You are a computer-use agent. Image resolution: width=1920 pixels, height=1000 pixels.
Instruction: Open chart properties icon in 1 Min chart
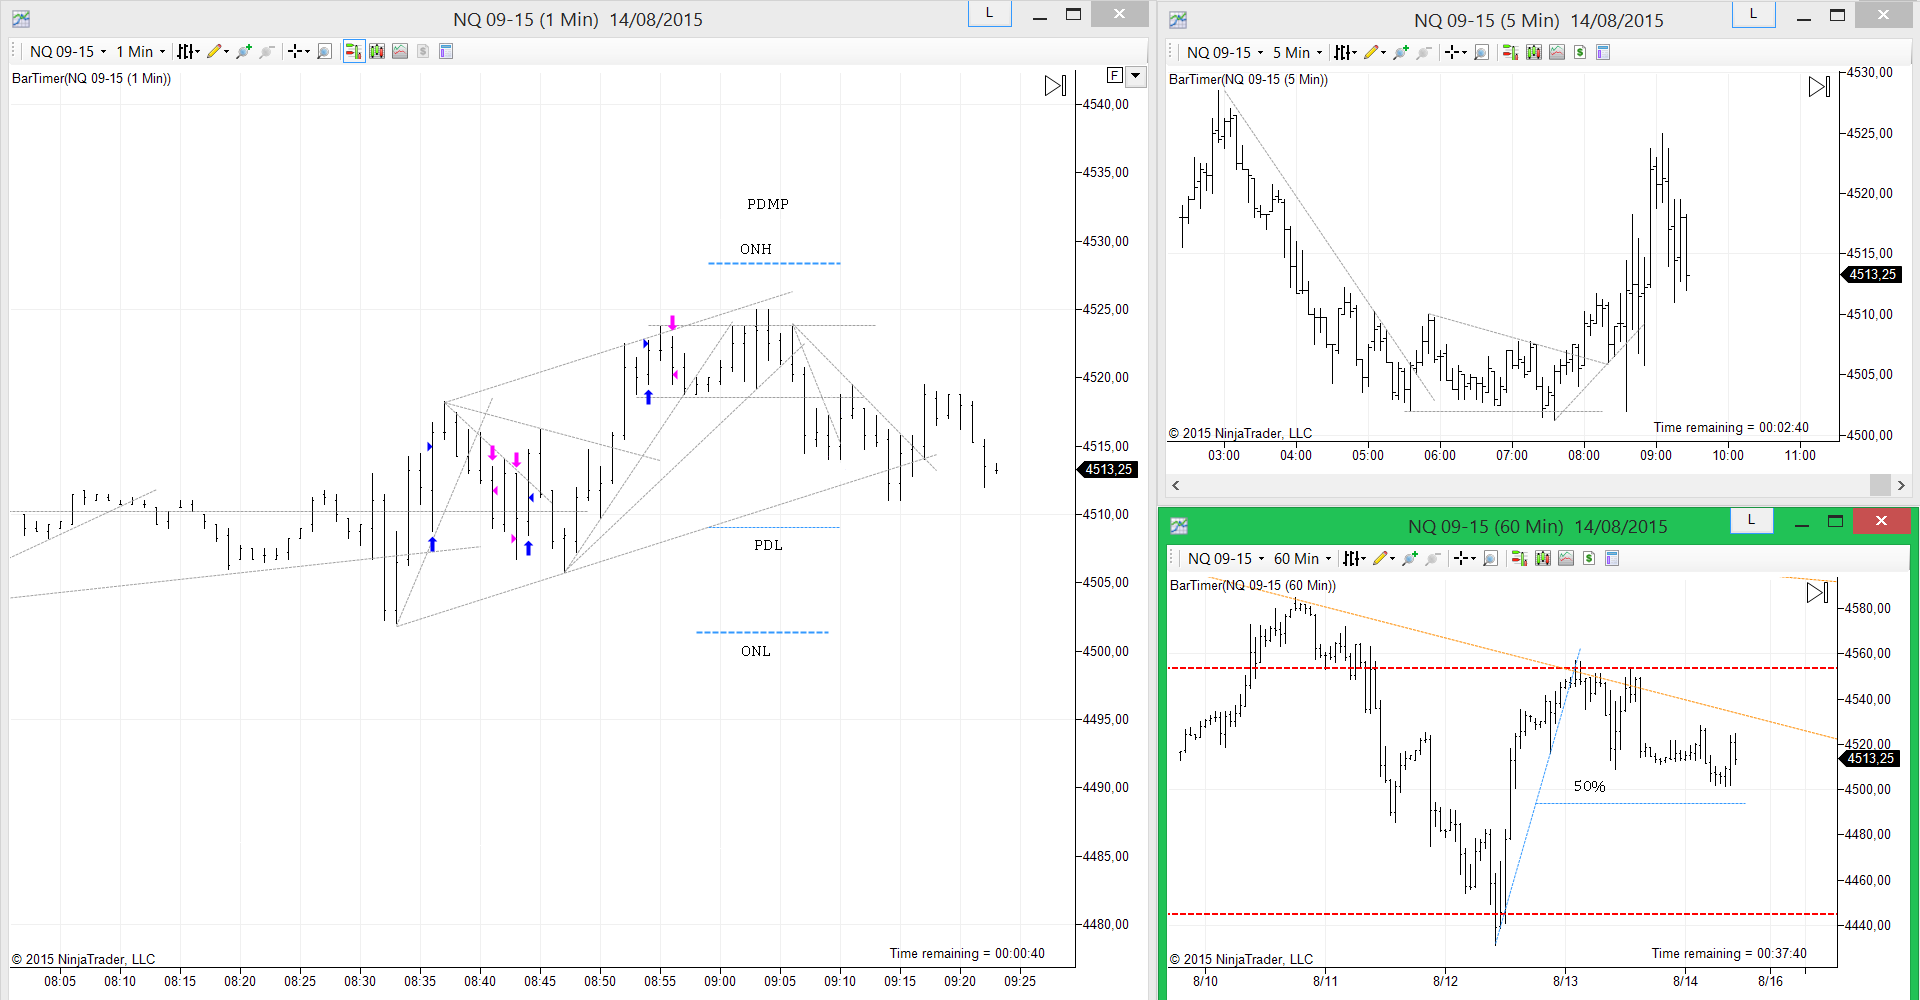[446, 52]
